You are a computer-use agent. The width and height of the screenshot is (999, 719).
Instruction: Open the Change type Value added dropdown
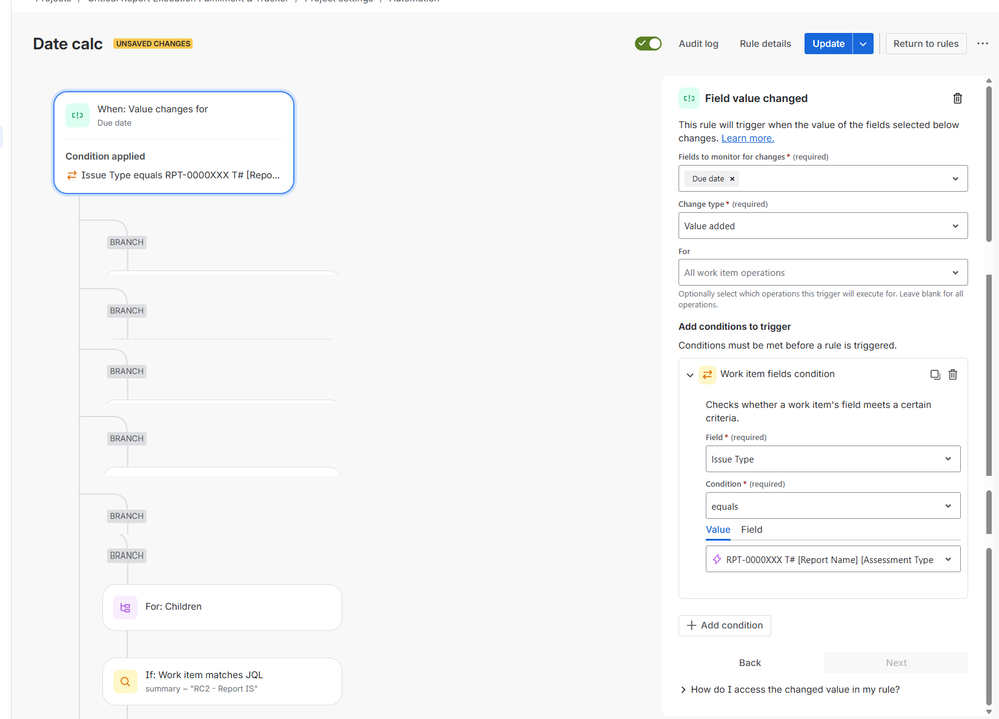click(823, 226)
